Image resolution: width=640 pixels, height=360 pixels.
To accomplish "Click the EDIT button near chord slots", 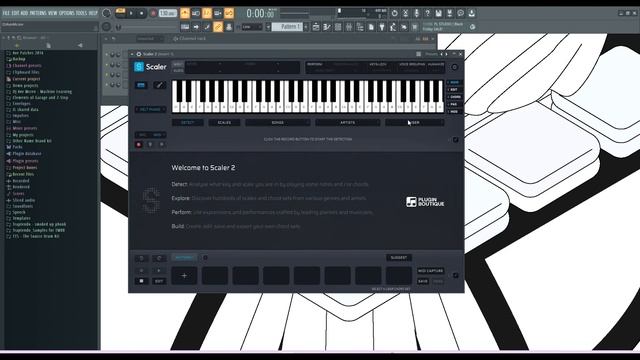I will pyautogui.click(x=159, y=281).
